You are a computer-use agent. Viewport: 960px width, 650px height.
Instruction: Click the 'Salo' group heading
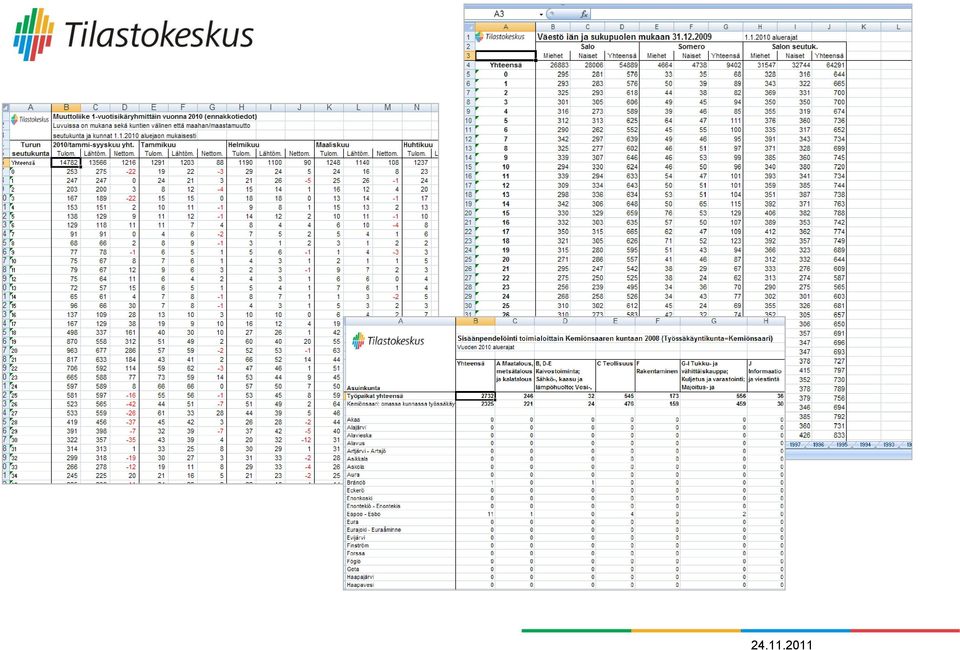point(587,47)
